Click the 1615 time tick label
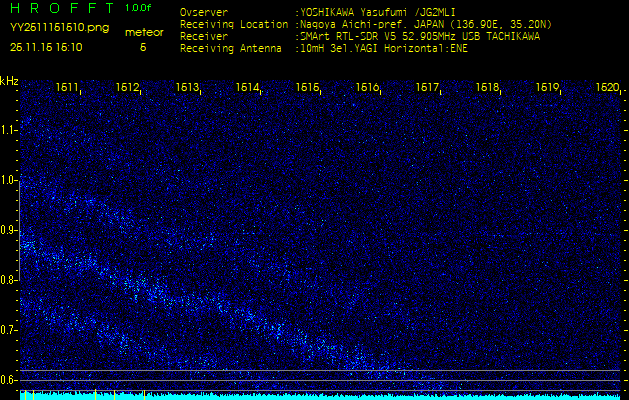 308,88
